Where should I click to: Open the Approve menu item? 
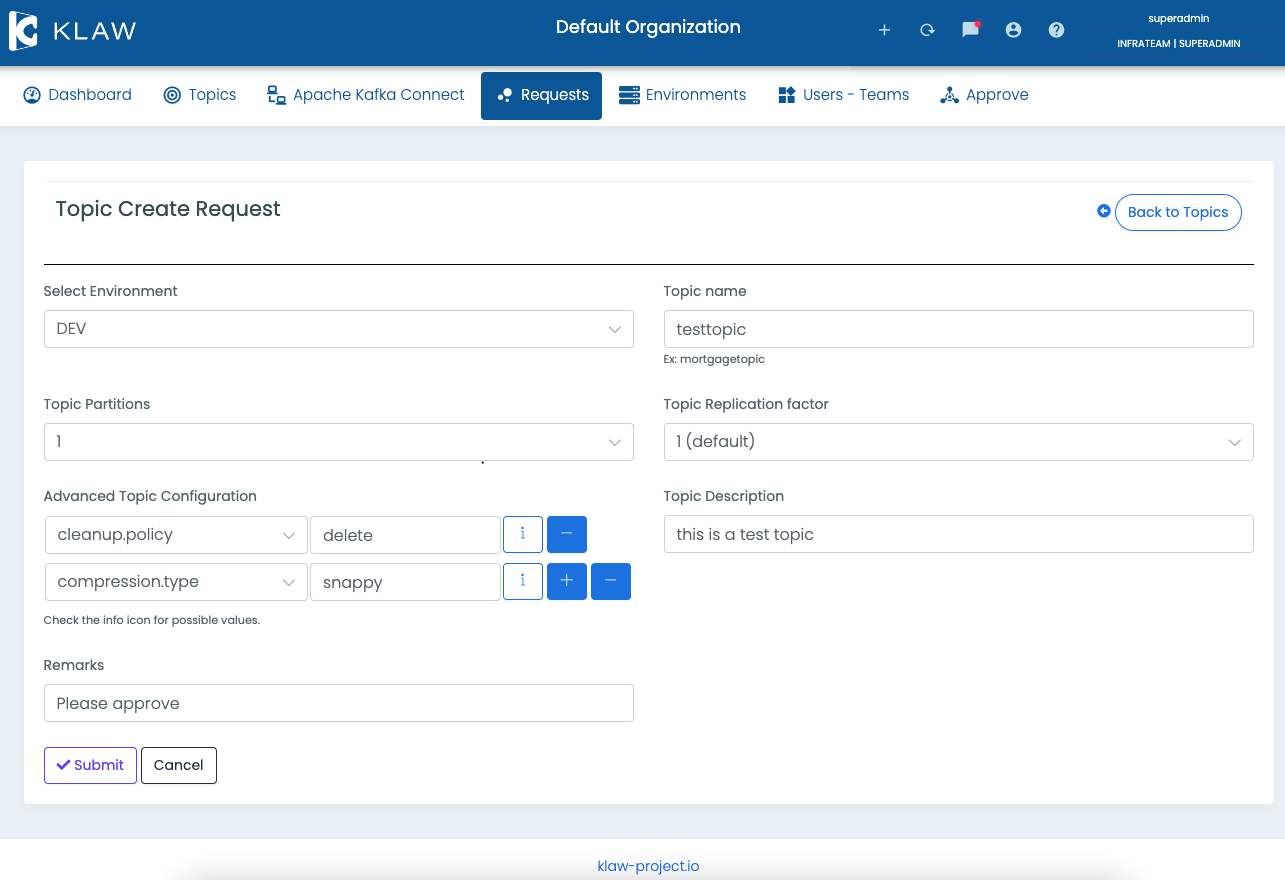(x=985, y=95)
